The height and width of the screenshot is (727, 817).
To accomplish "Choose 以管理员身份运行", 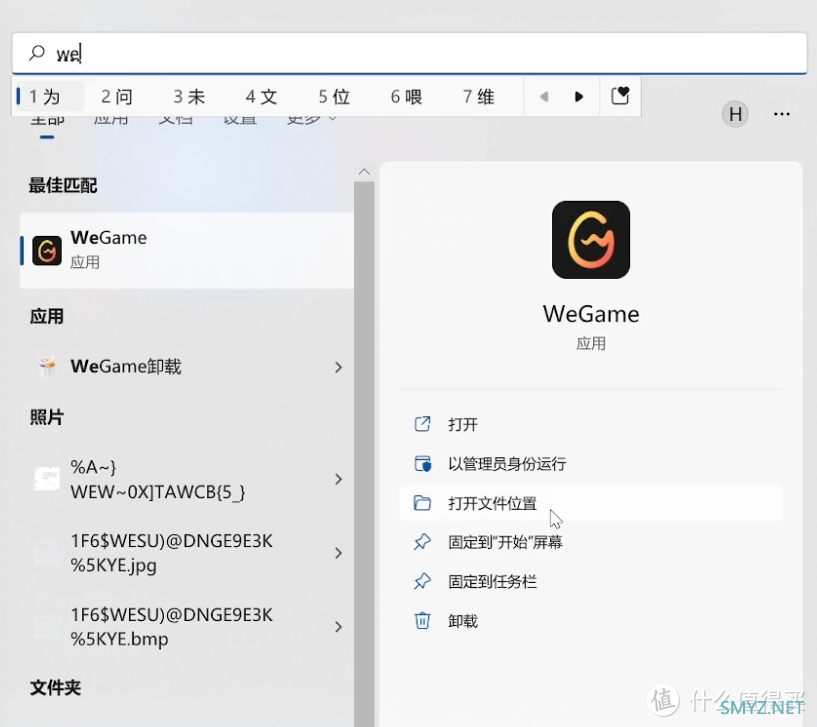I will tap(591, 463).
